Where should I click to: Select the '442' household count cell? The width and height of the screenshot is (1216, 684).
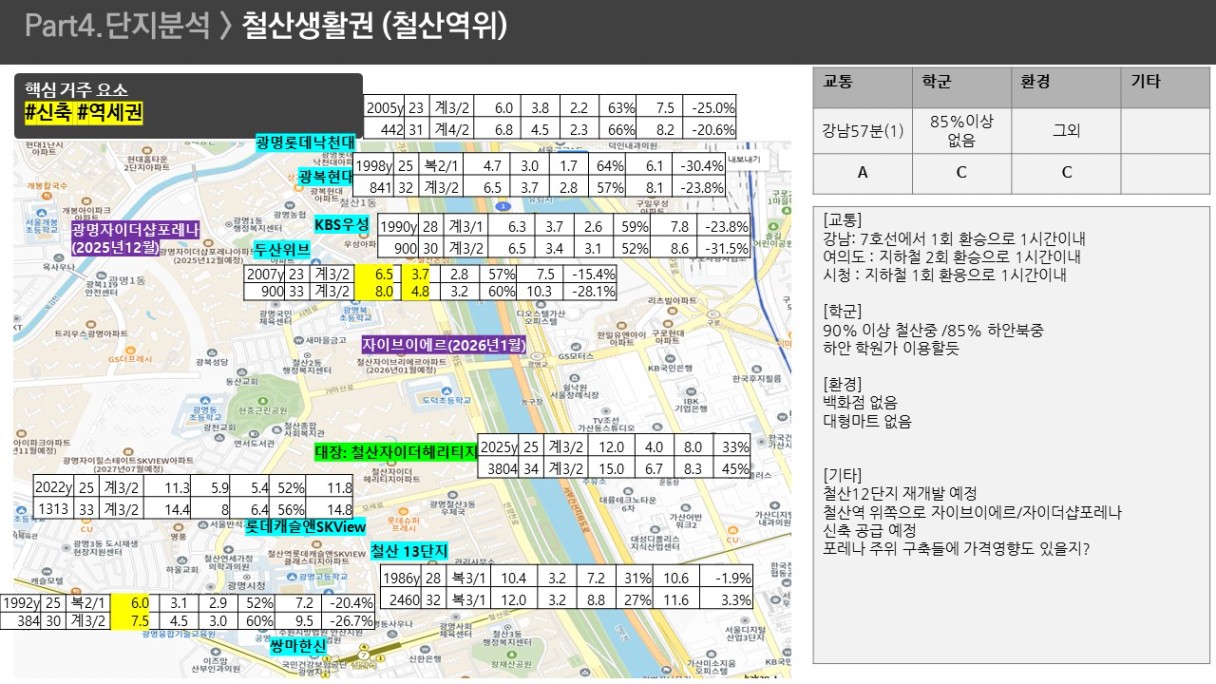pyautogui.click(x=383, y=129)
